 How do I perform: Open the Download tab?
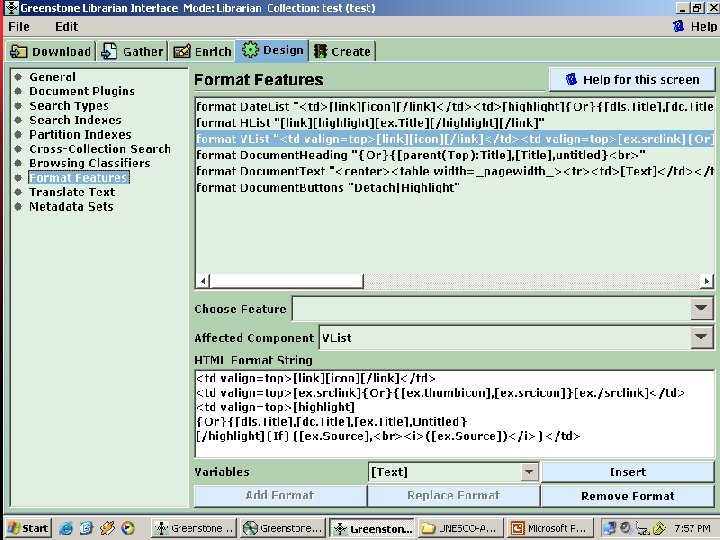(x=51, y=51)
